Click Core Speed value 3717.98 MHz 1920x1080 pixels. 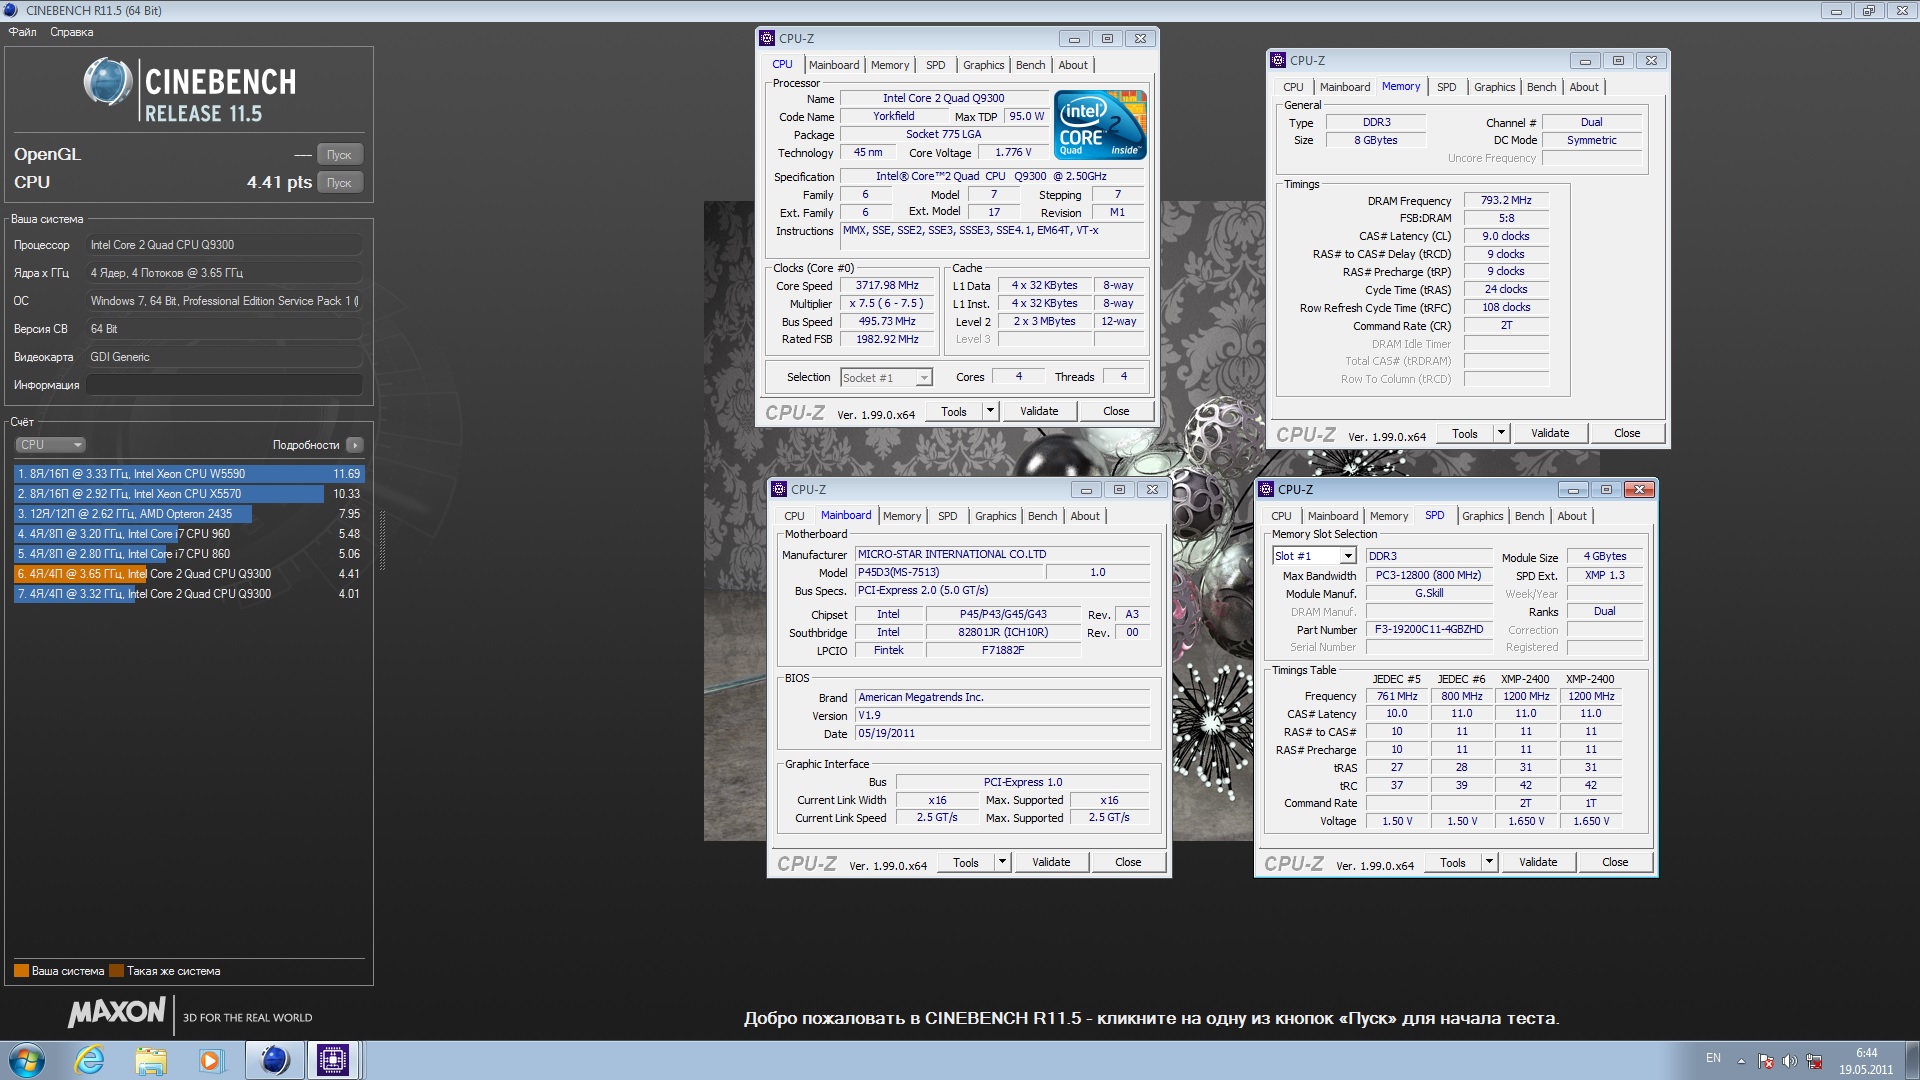[x=887, y=286]
